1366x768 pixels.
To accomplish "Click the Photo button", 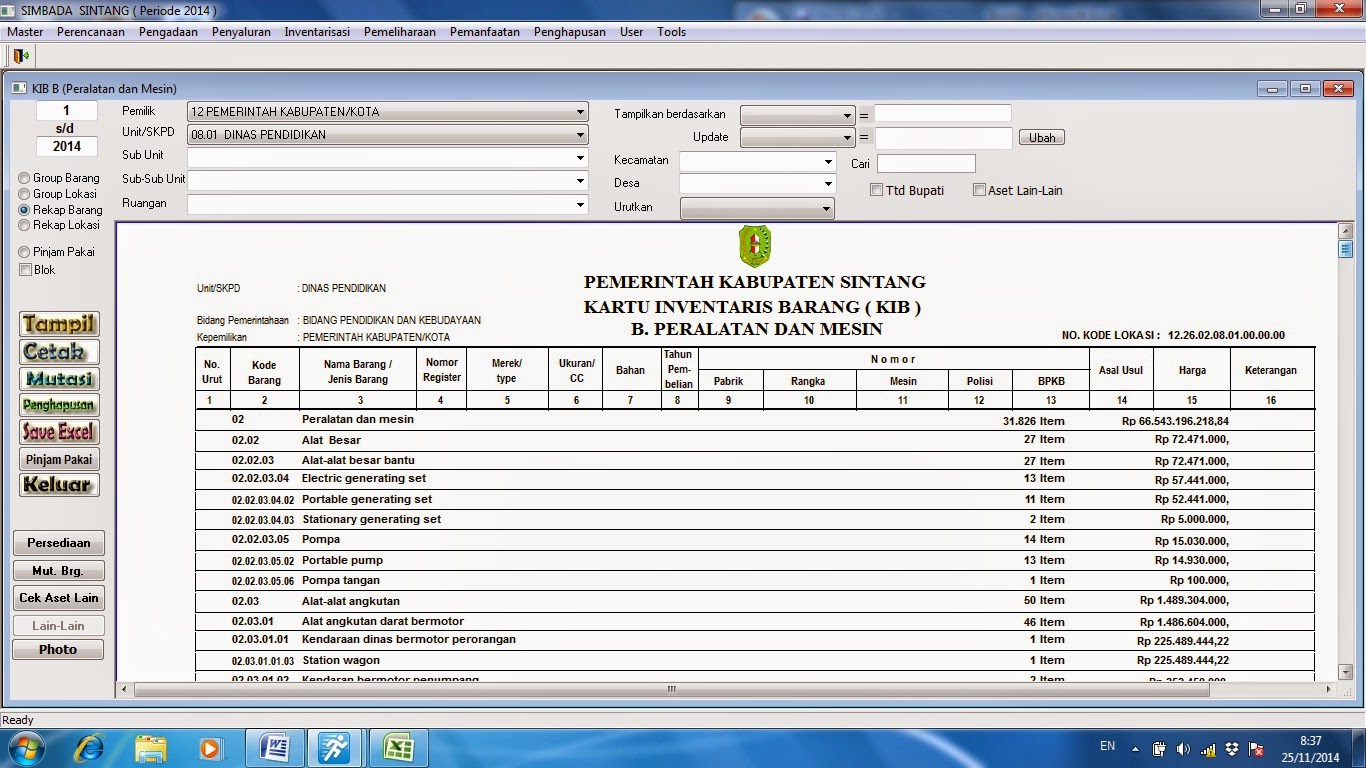I will [x=58, y=650].
